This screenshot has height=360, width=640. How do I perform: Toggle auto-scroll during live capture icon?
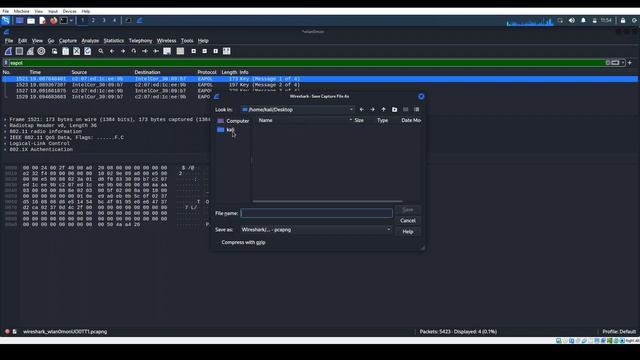167,51
